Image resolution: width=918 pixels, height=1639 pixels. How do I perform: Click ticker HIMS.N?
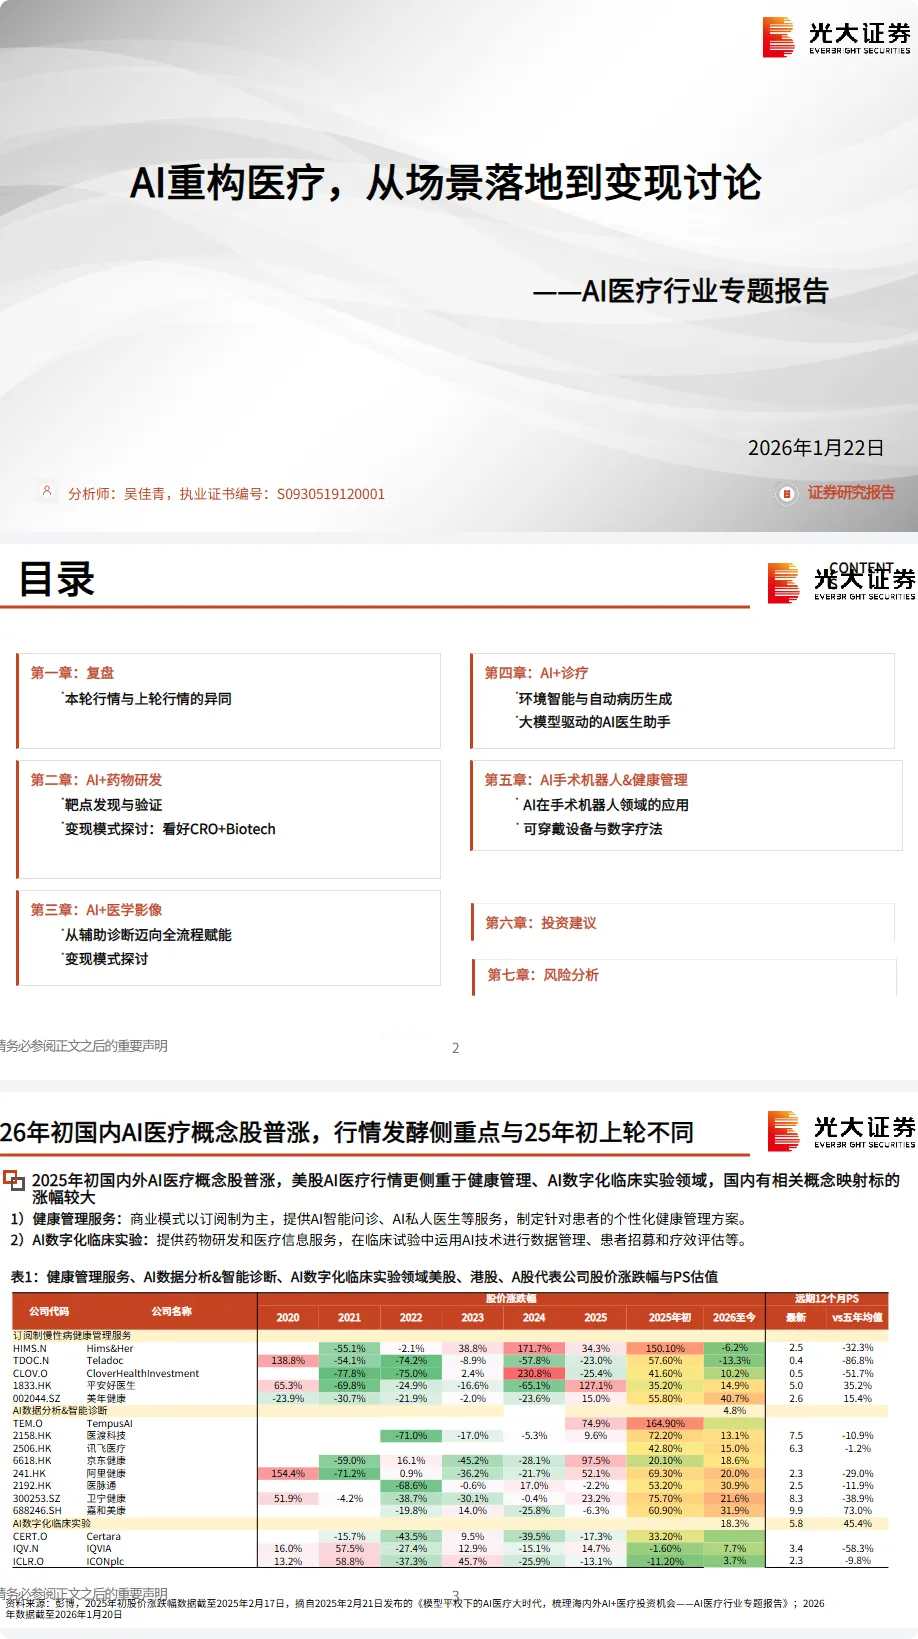coord(29,1349)
